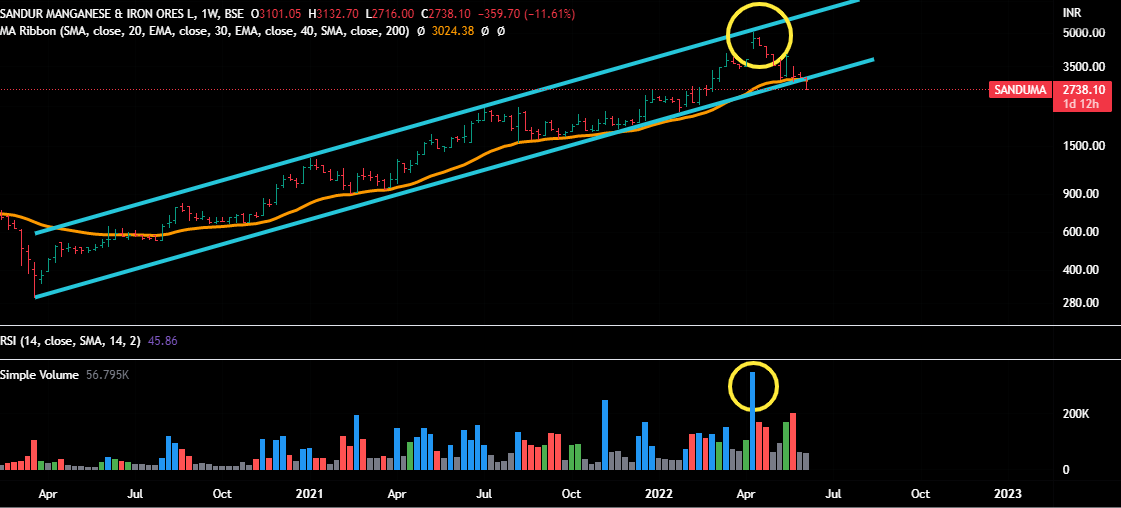
Task: Click the 2021 time axis label
Action: click(310, 494)
